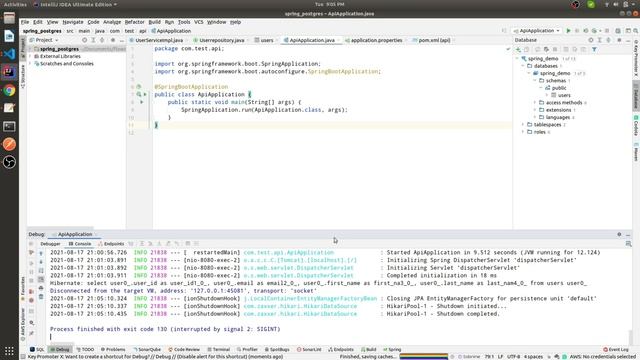This screenshot has width=640, height=360.
Task: Collapse public schema node
Action: tap(541, 88)
